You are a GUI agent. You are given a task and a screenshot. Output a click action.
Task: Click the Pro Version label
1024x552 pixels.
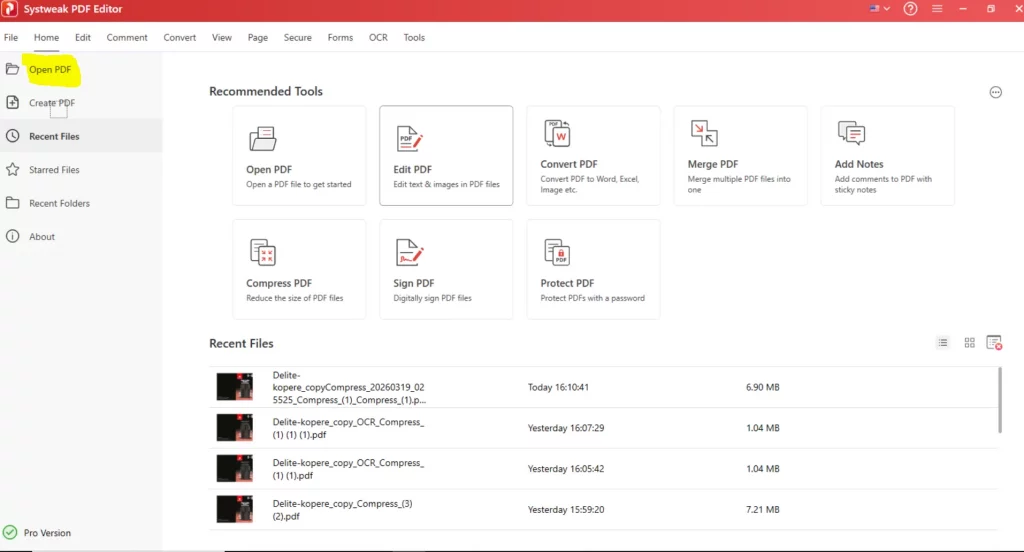pyautogui.click(x=48, y=532)
